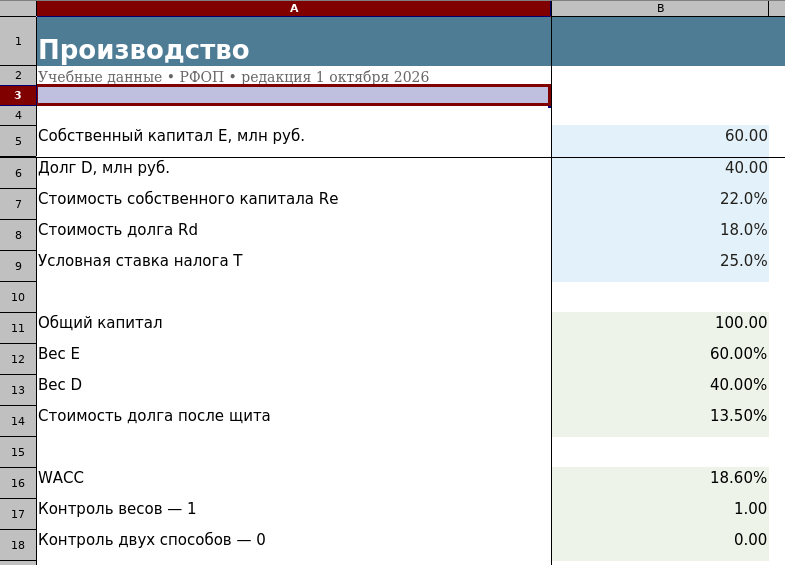785x565 pixels.
Task: Click value 100.00 total capital
Action: point(660,328)
